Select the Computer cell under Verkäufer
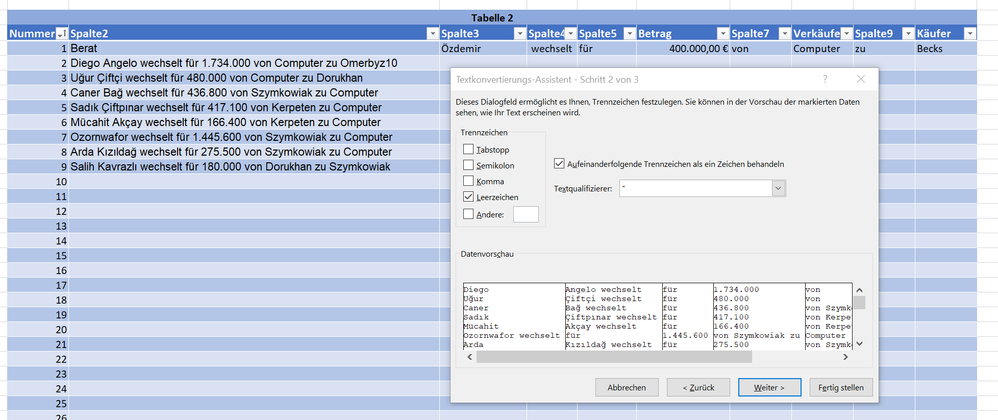Screen dimensions: 998x420 pyautogui.click(x=822, y=48)
